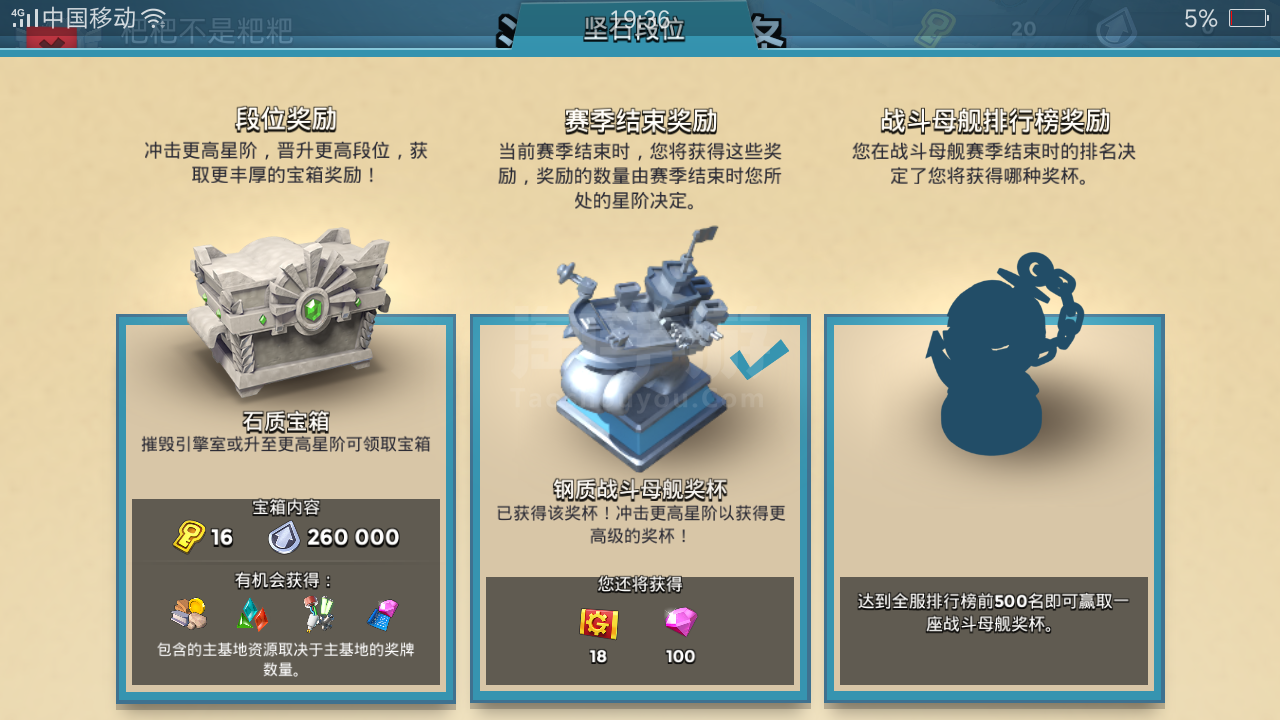Tap the silver shield icon beside 260 000
This screenshot has width=1280, height=720.
(x=284, y=537)
